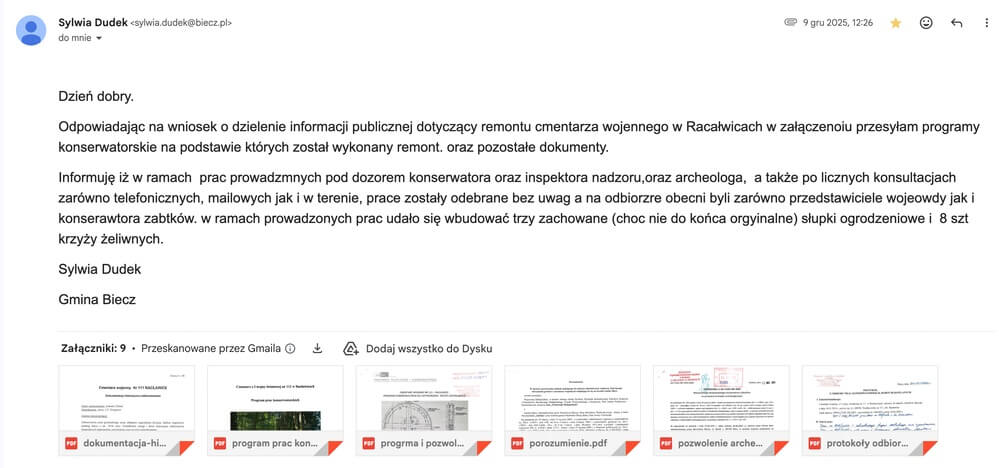Click the paperclip attachment indicator
This screenshot has height=468, width=999.
pyautogui.click(x=790, y=22)
